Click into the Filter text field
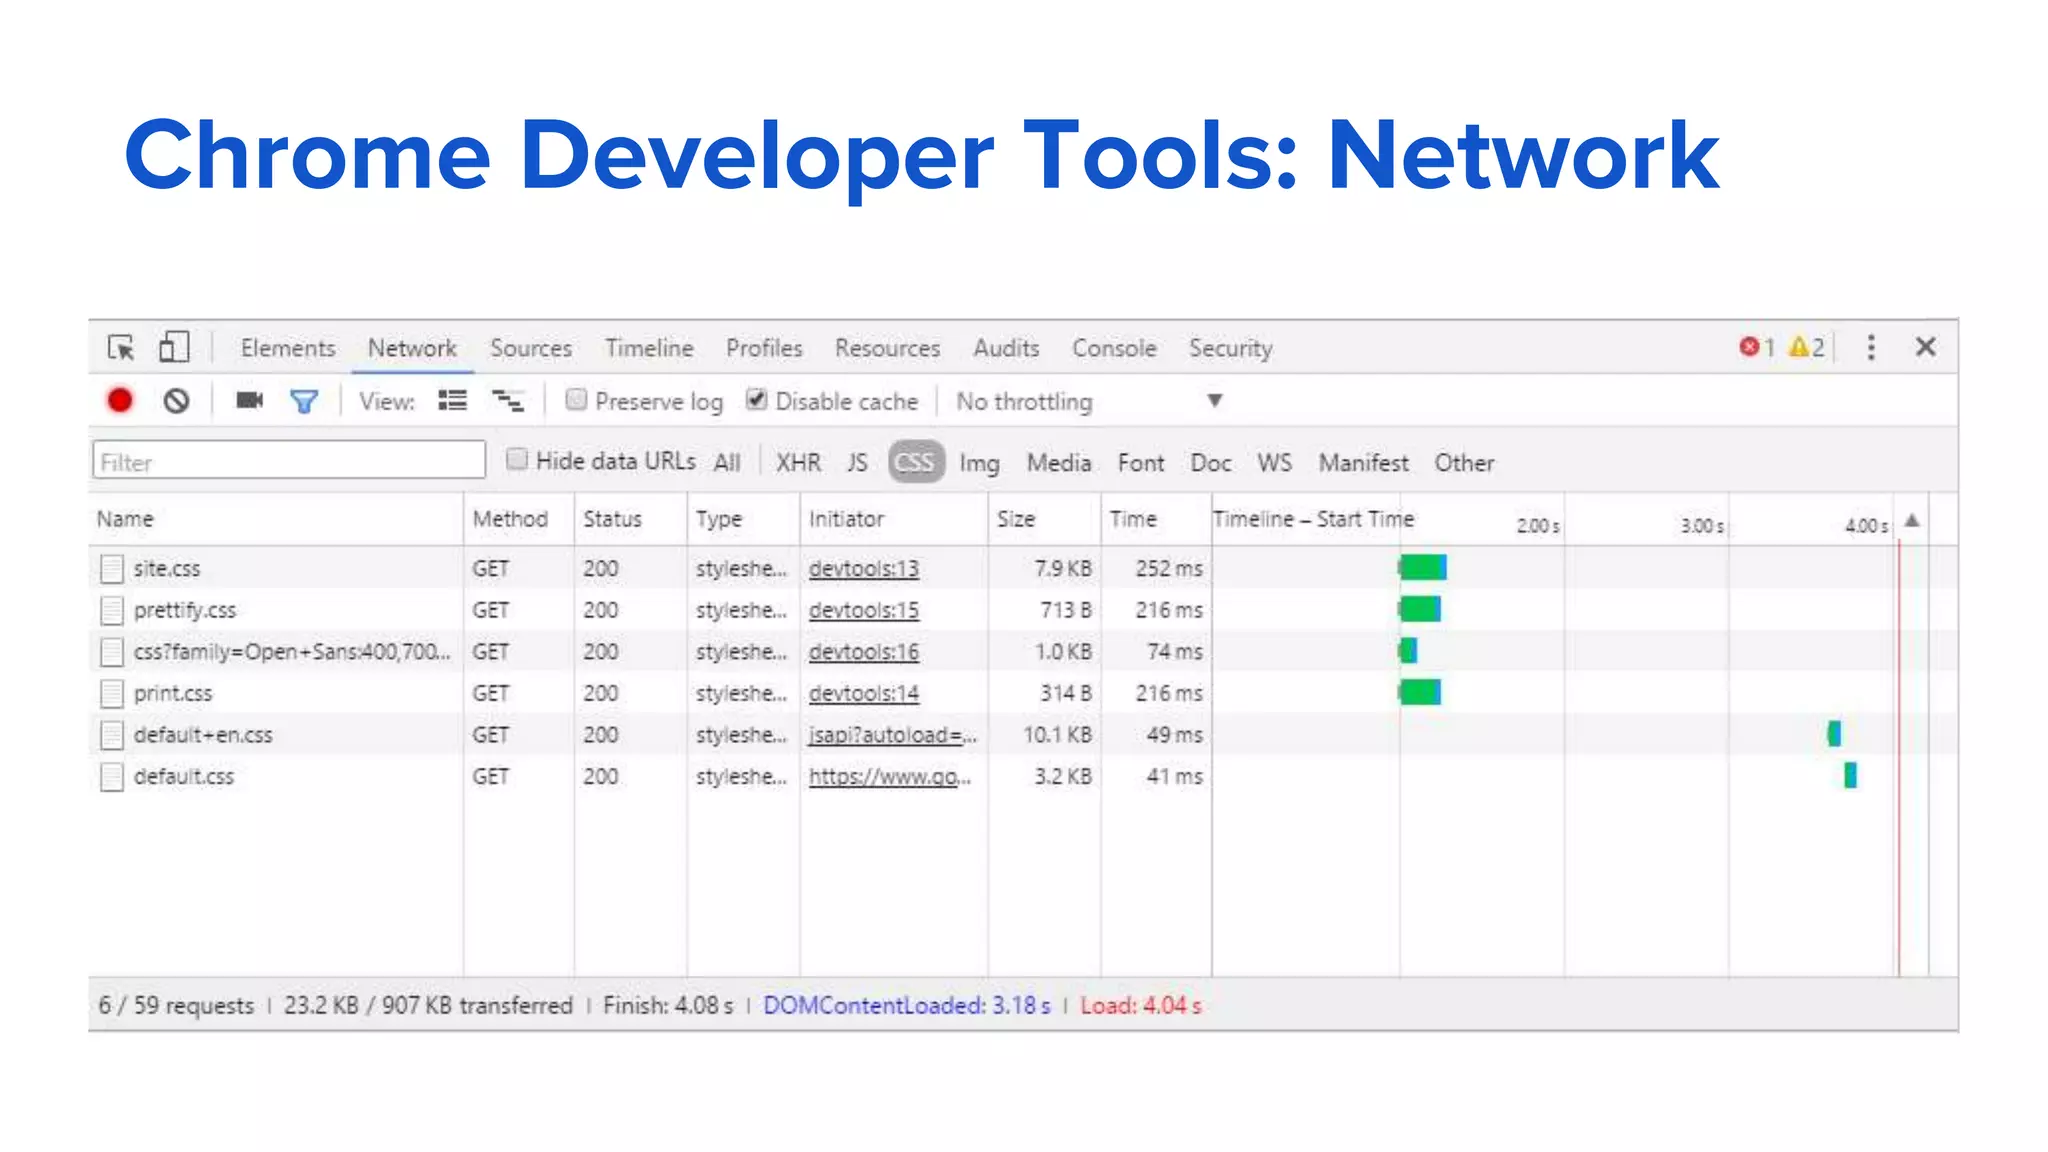Image resolution: width=2048 pixels, height=1152 pixels. pos(289,461)
